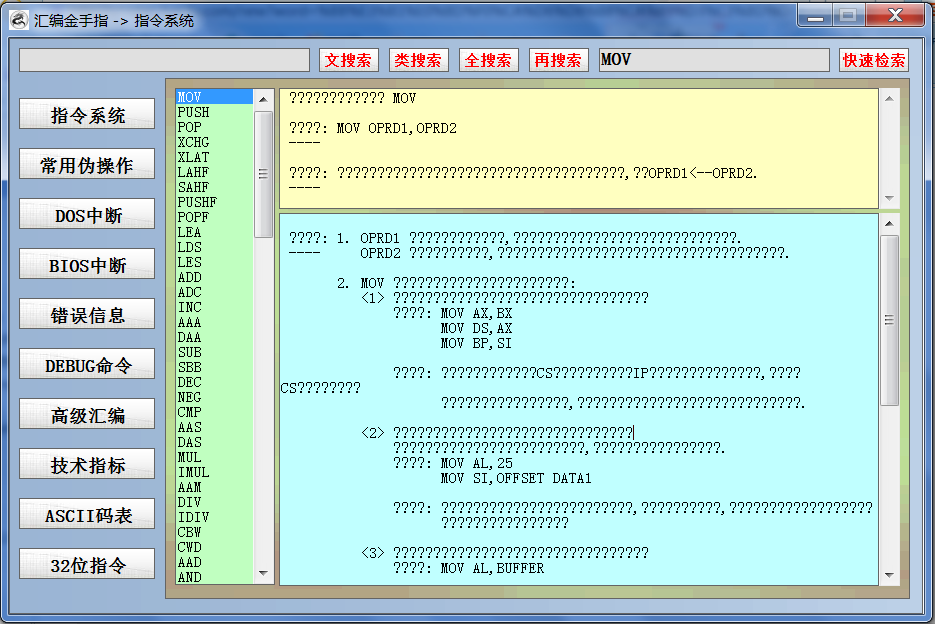Click instruction list scrollbar up arrow
This screenshot has height=624, width=935.
coord(263,100)
